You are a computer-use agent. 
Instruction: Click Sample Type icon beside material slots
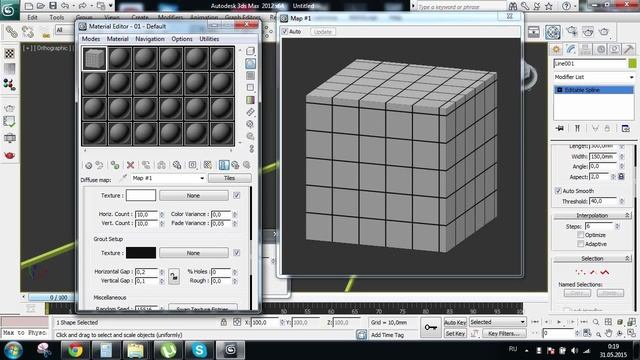[x=250, y=51]
